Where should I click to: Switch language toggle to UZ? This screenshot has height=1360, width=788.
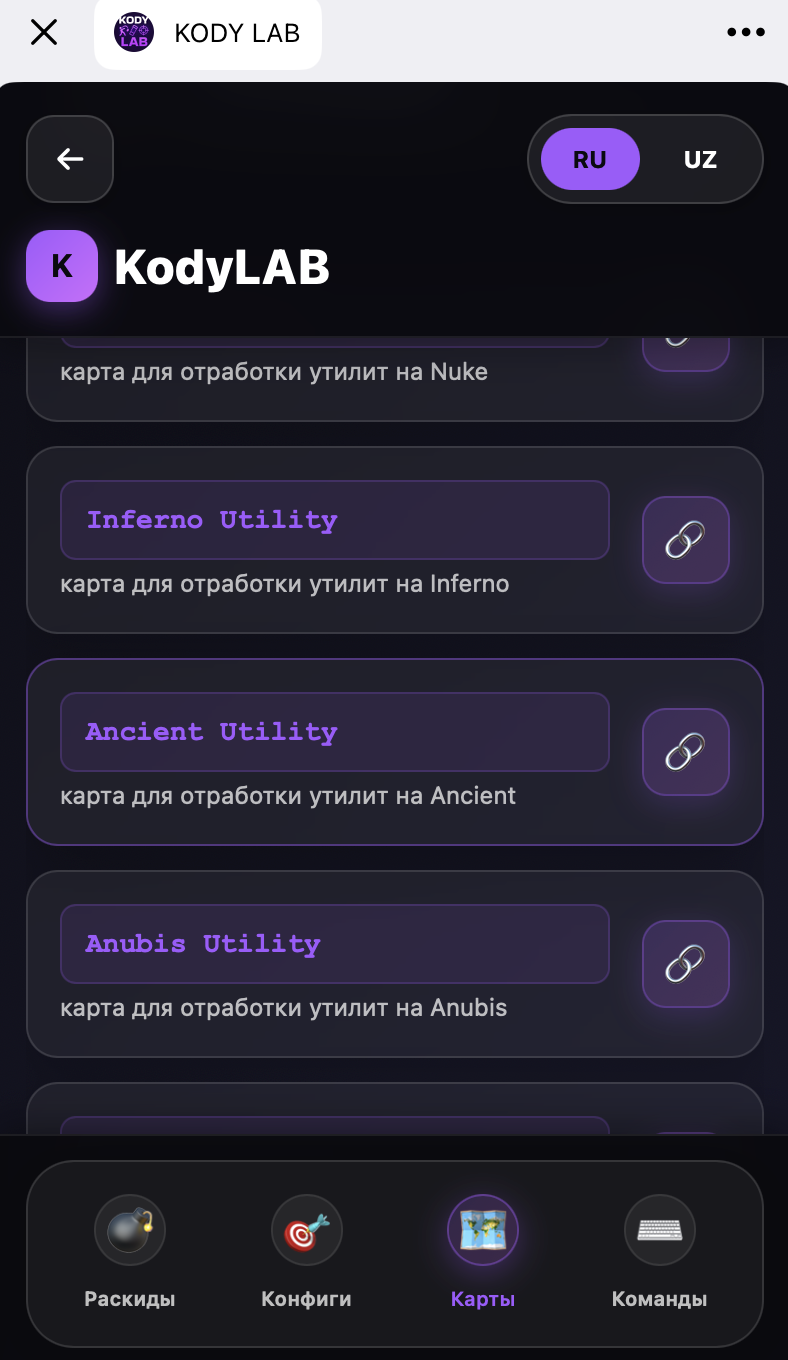point(701,158)
